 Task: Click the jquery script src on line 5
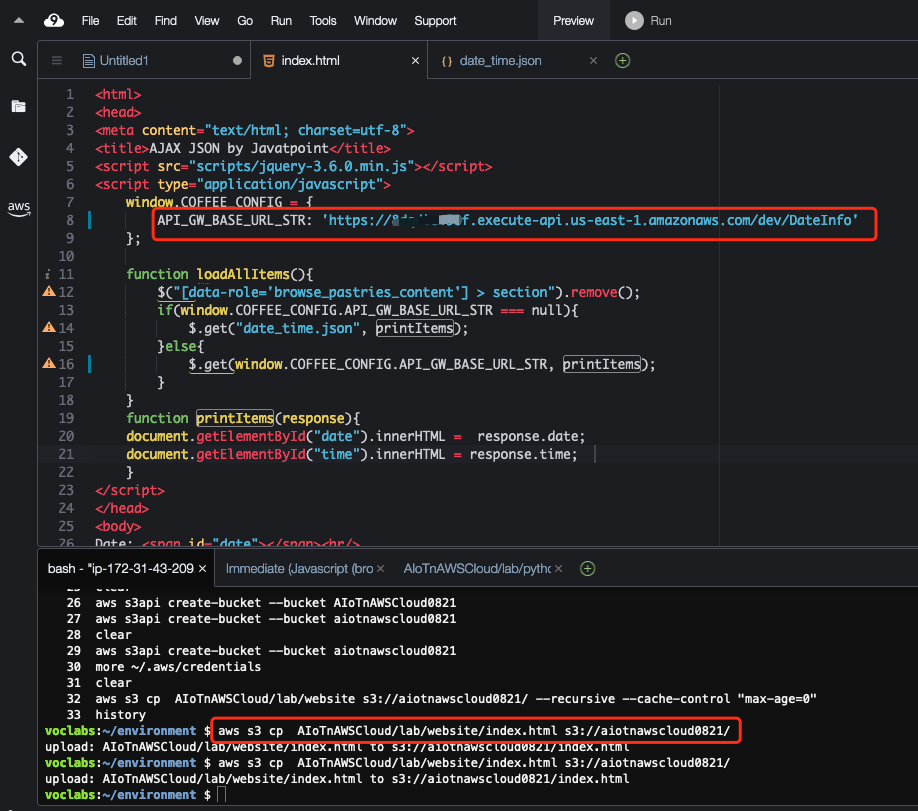coord(302,166)
